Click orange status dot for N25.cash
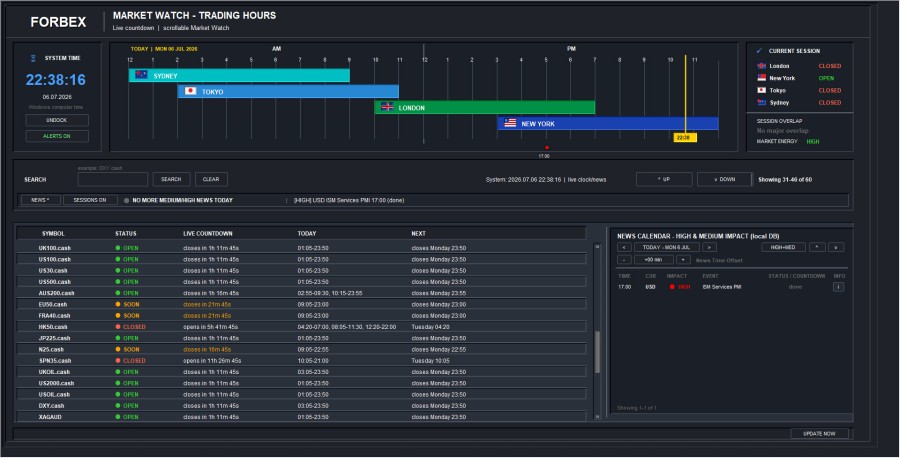900x458 pixels. point(118,350)
